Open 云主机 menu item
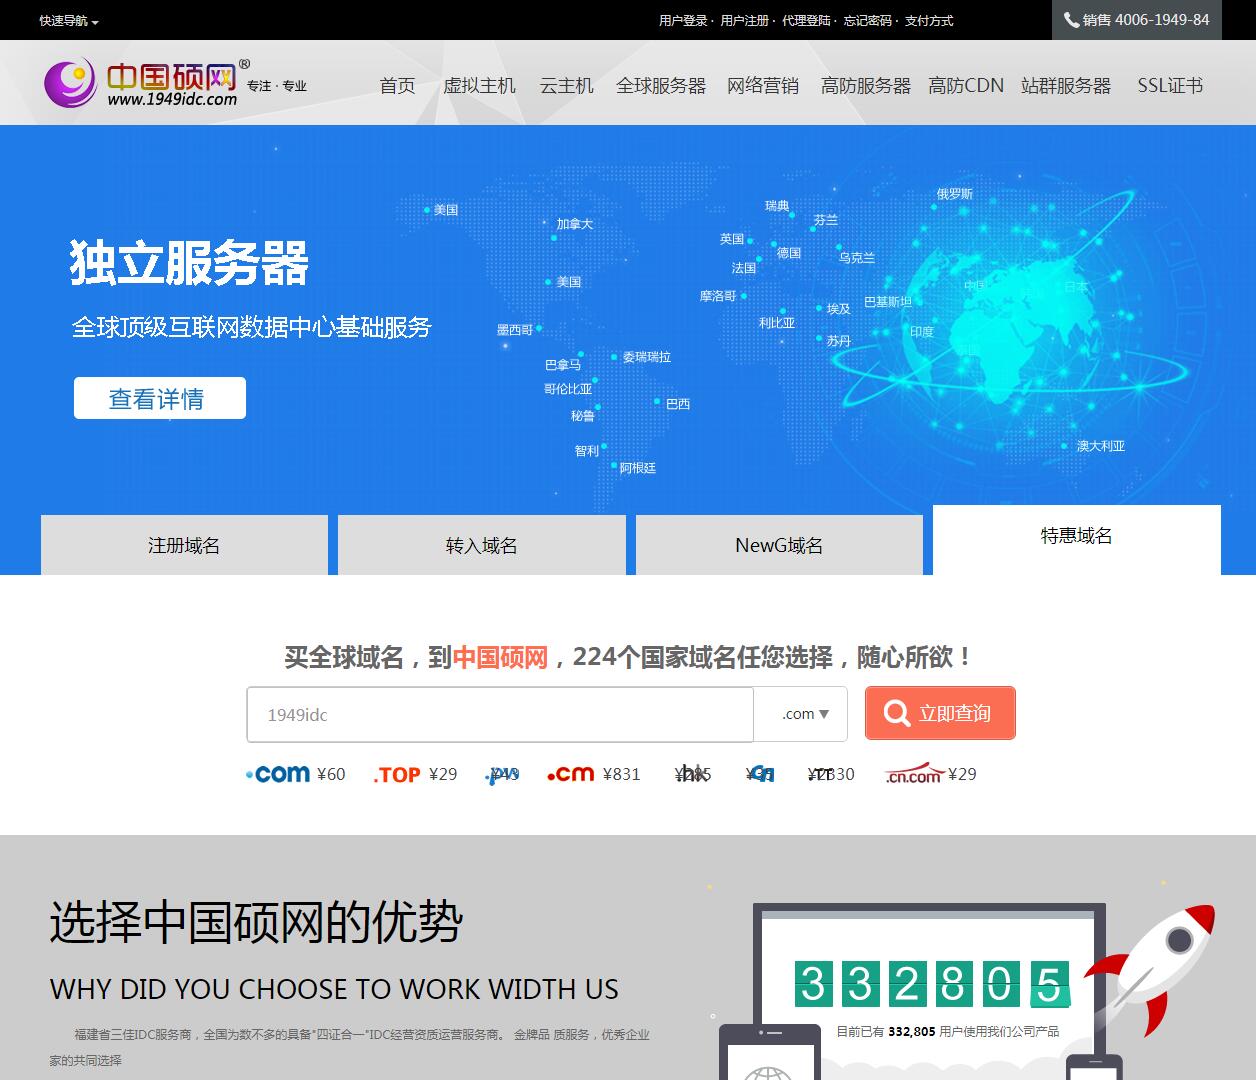Viewport: 1256px width, 1080px height. tap(566, 86)
